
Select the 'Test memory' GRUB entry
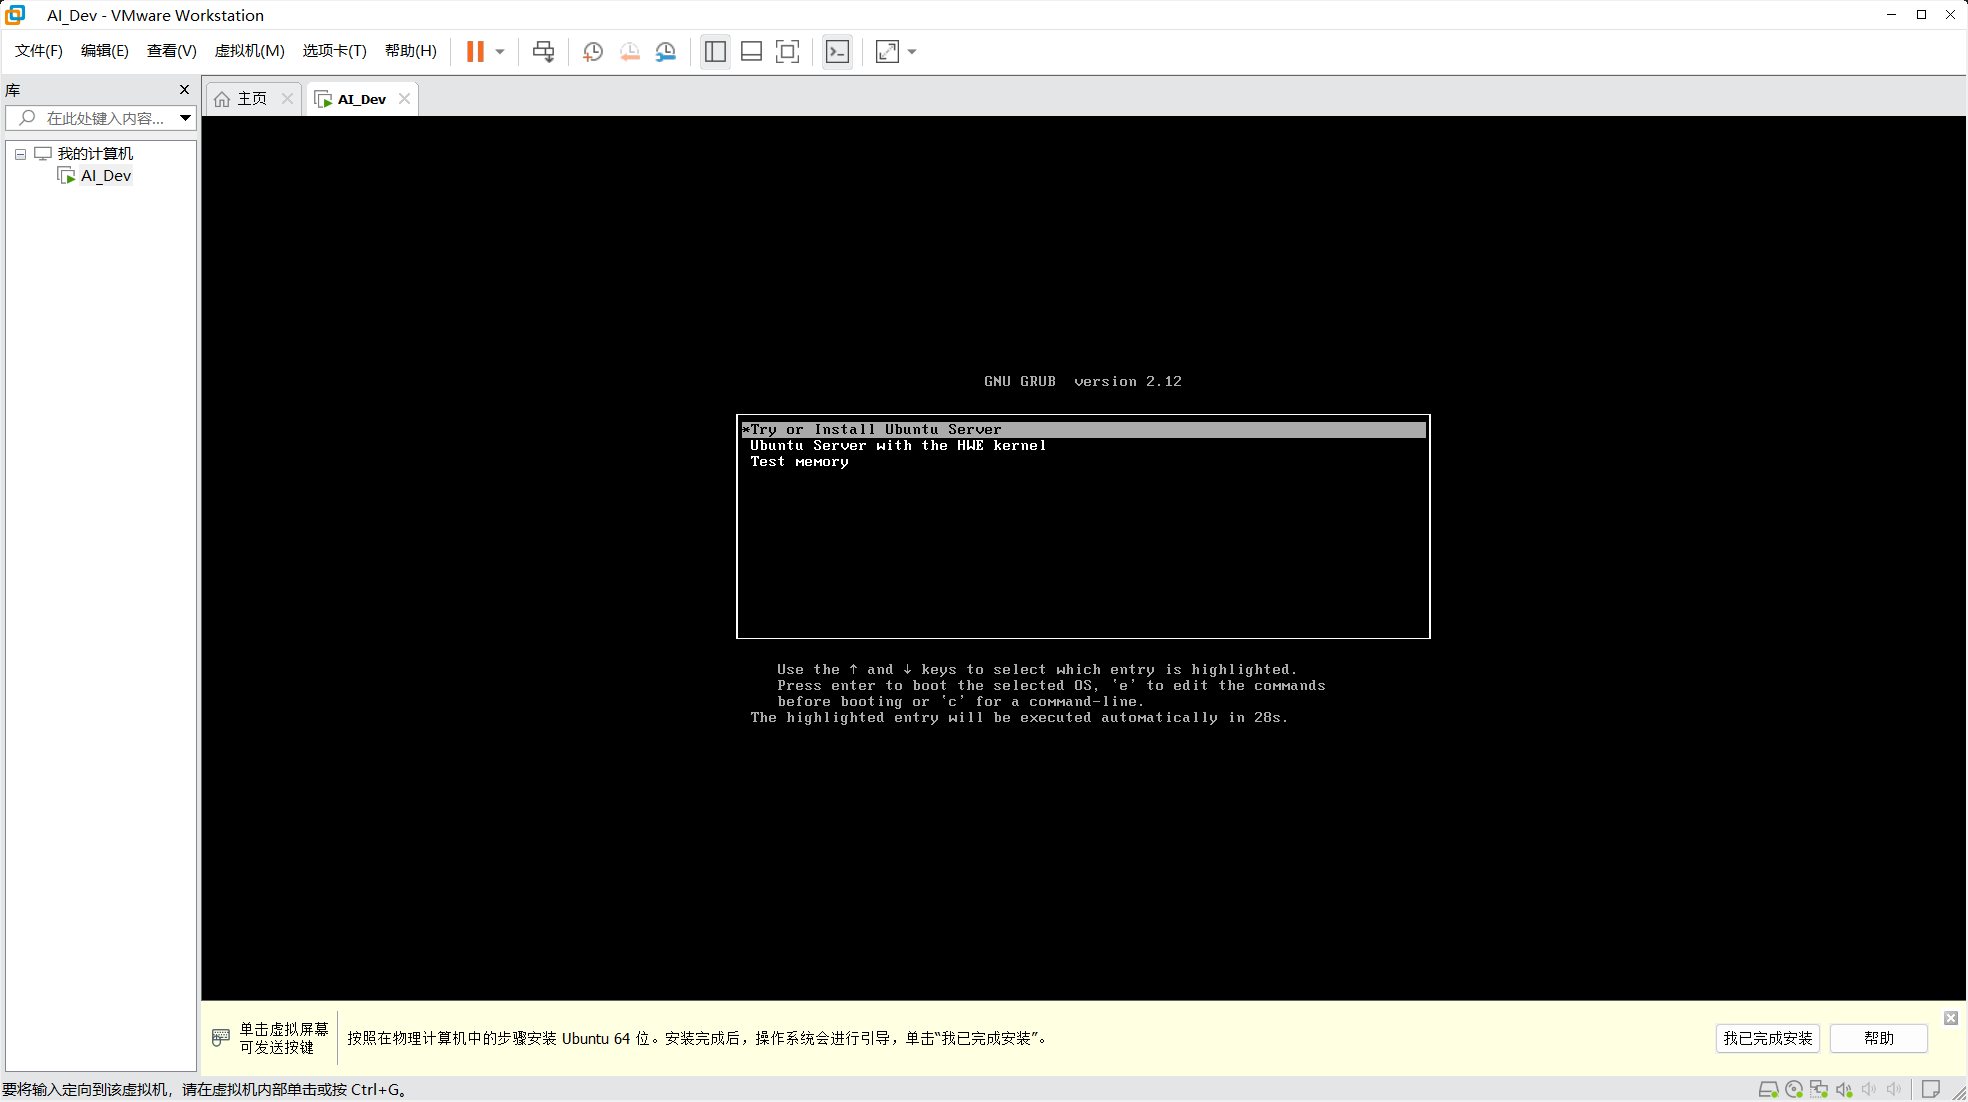(x=799, y=461)
